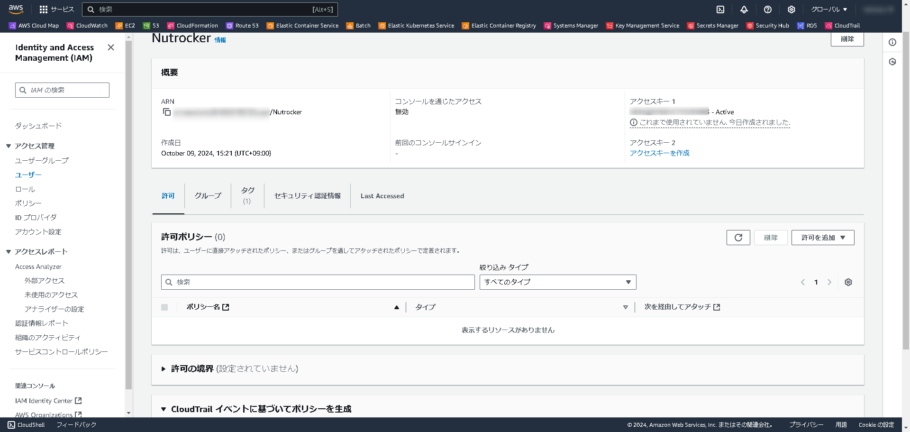Open CloudFormation favorites shortcut
910x432 pixels.
[x=193, y=26]
